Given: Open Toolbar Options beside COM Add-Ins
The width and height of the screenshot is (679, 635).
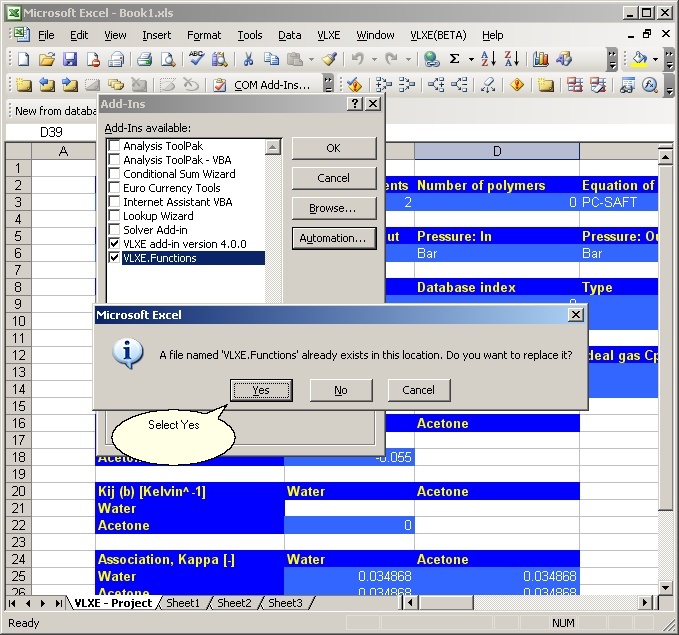Looking at the screenshot, I should click(x=328, y=85).
